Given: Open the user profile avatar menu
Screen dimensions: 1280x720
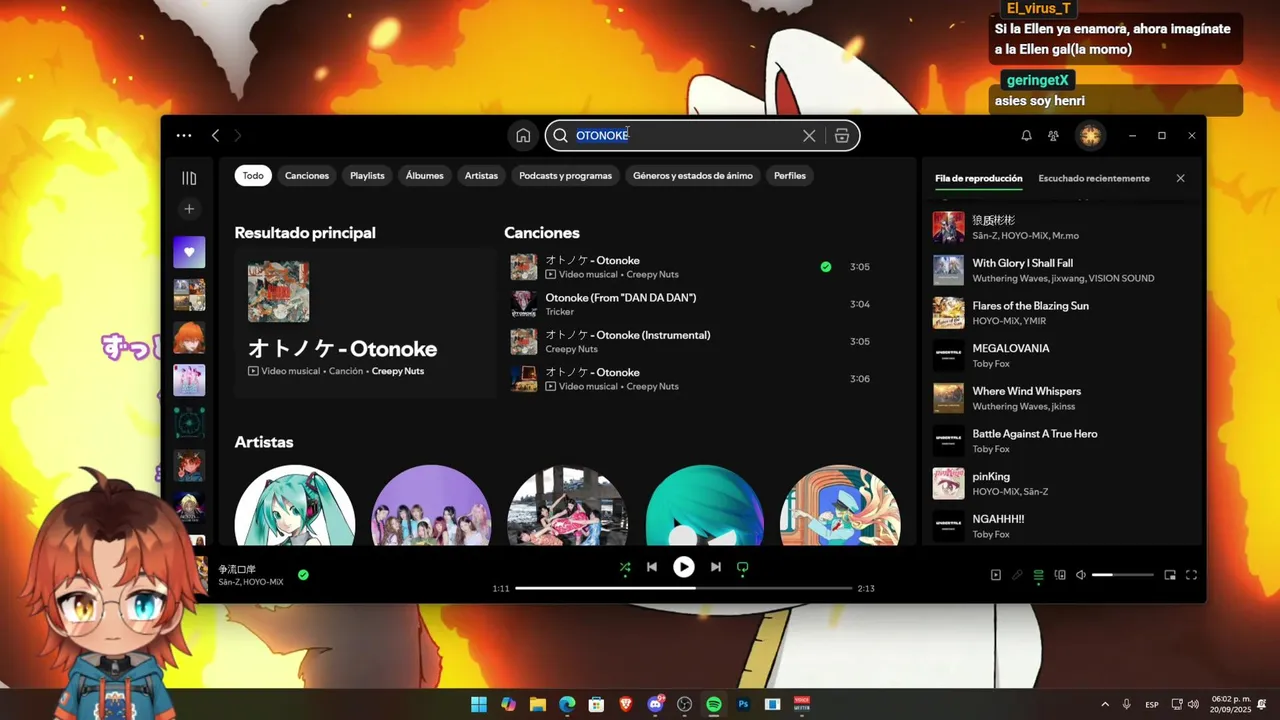Looking at the screenshot, I should click(x=1091, y=136).
